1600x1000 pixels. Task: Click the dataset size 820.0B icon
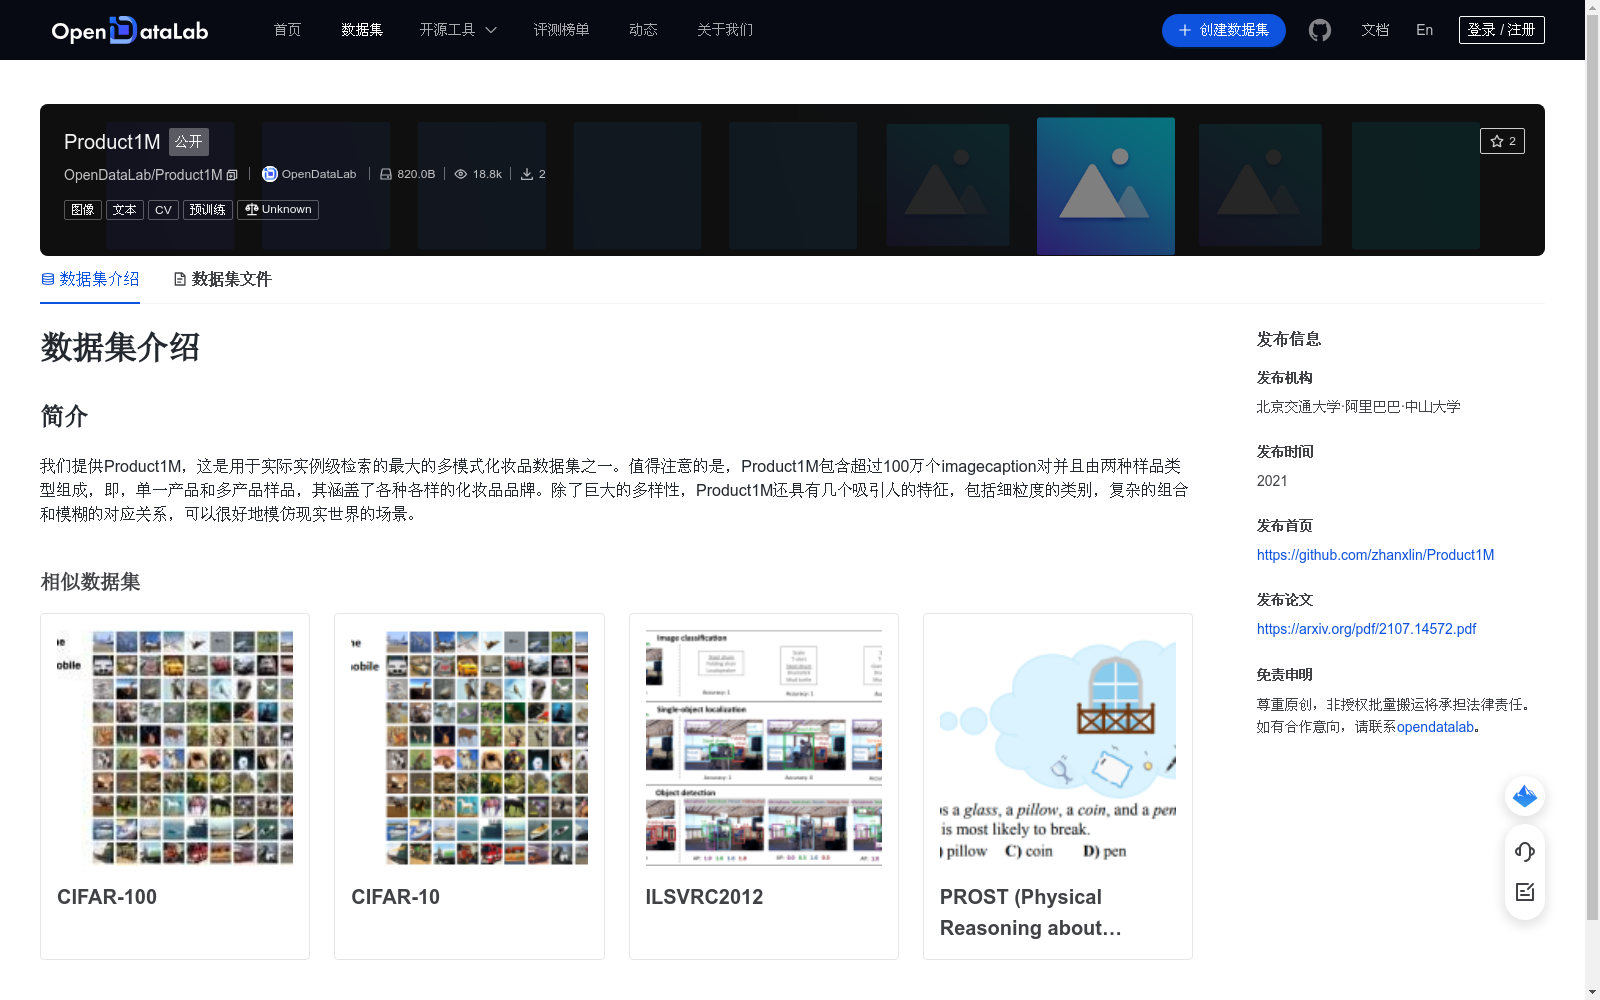tap(386, 174)
